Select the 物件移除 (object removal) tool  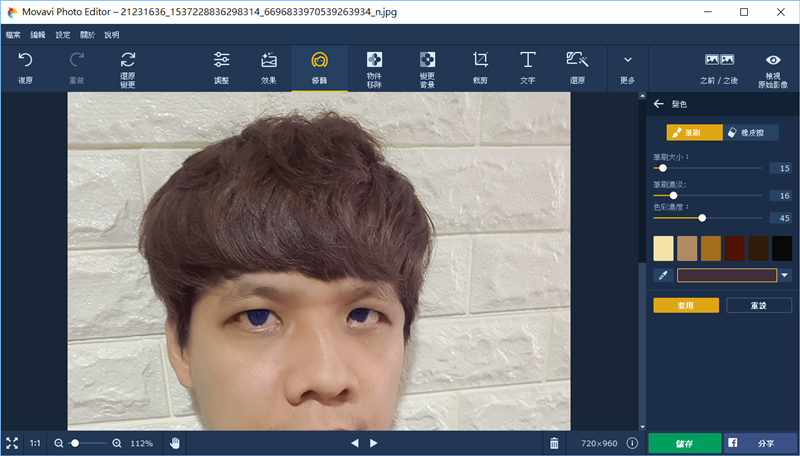coord(374,62)
